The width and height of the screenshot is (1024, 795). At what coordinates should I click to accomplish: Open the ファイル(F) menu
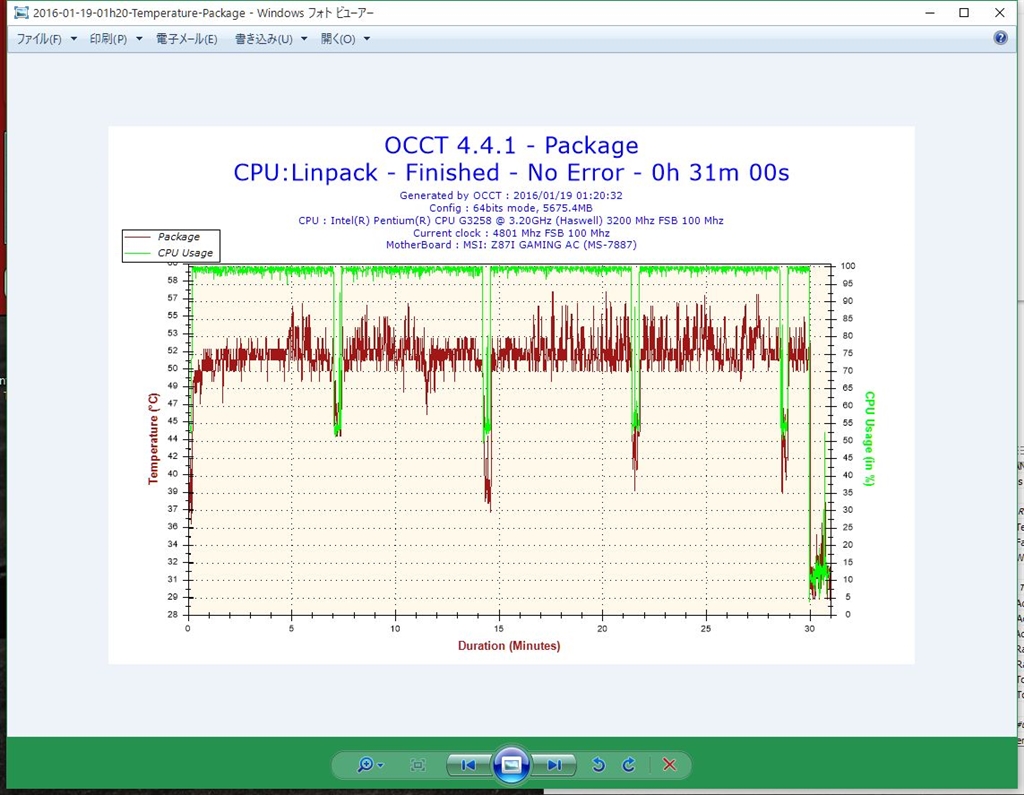click(39, 39)
